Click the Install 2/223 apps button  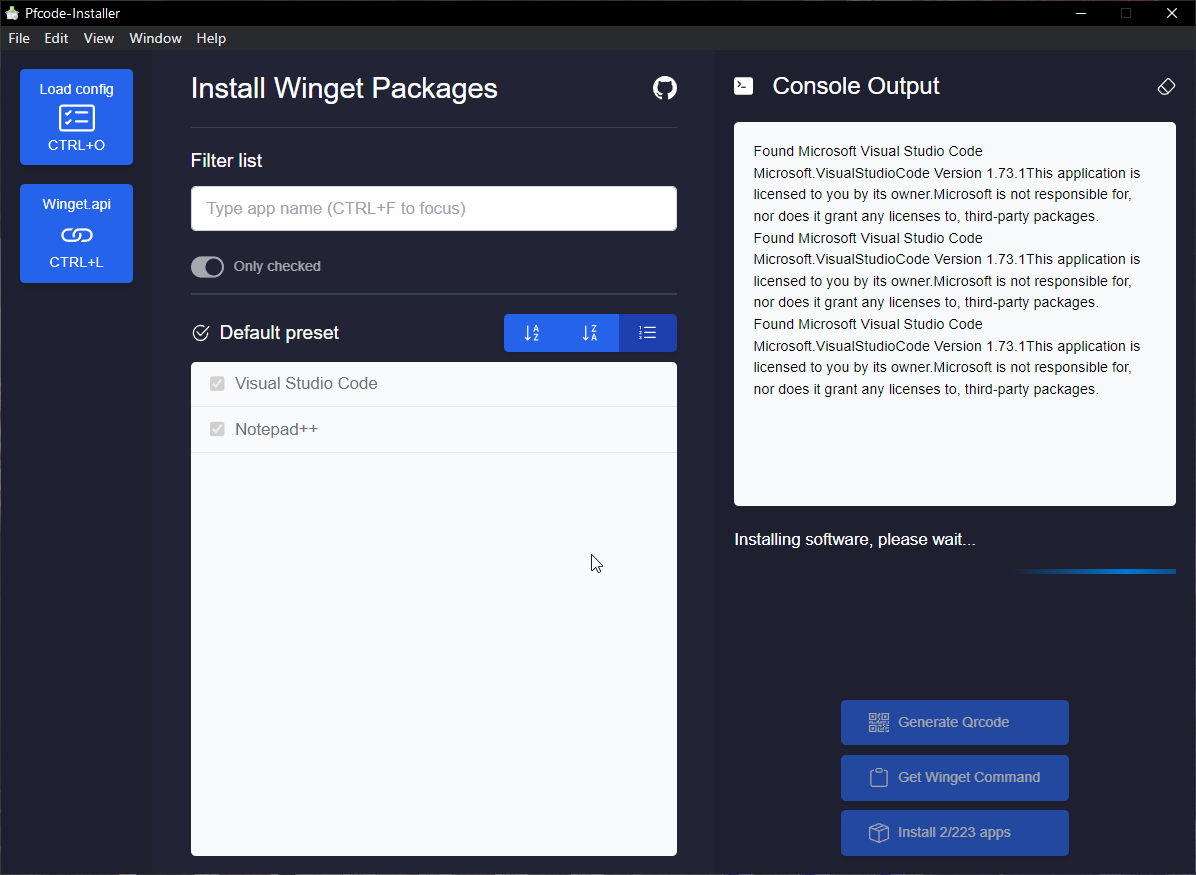[x=954, y=832]
